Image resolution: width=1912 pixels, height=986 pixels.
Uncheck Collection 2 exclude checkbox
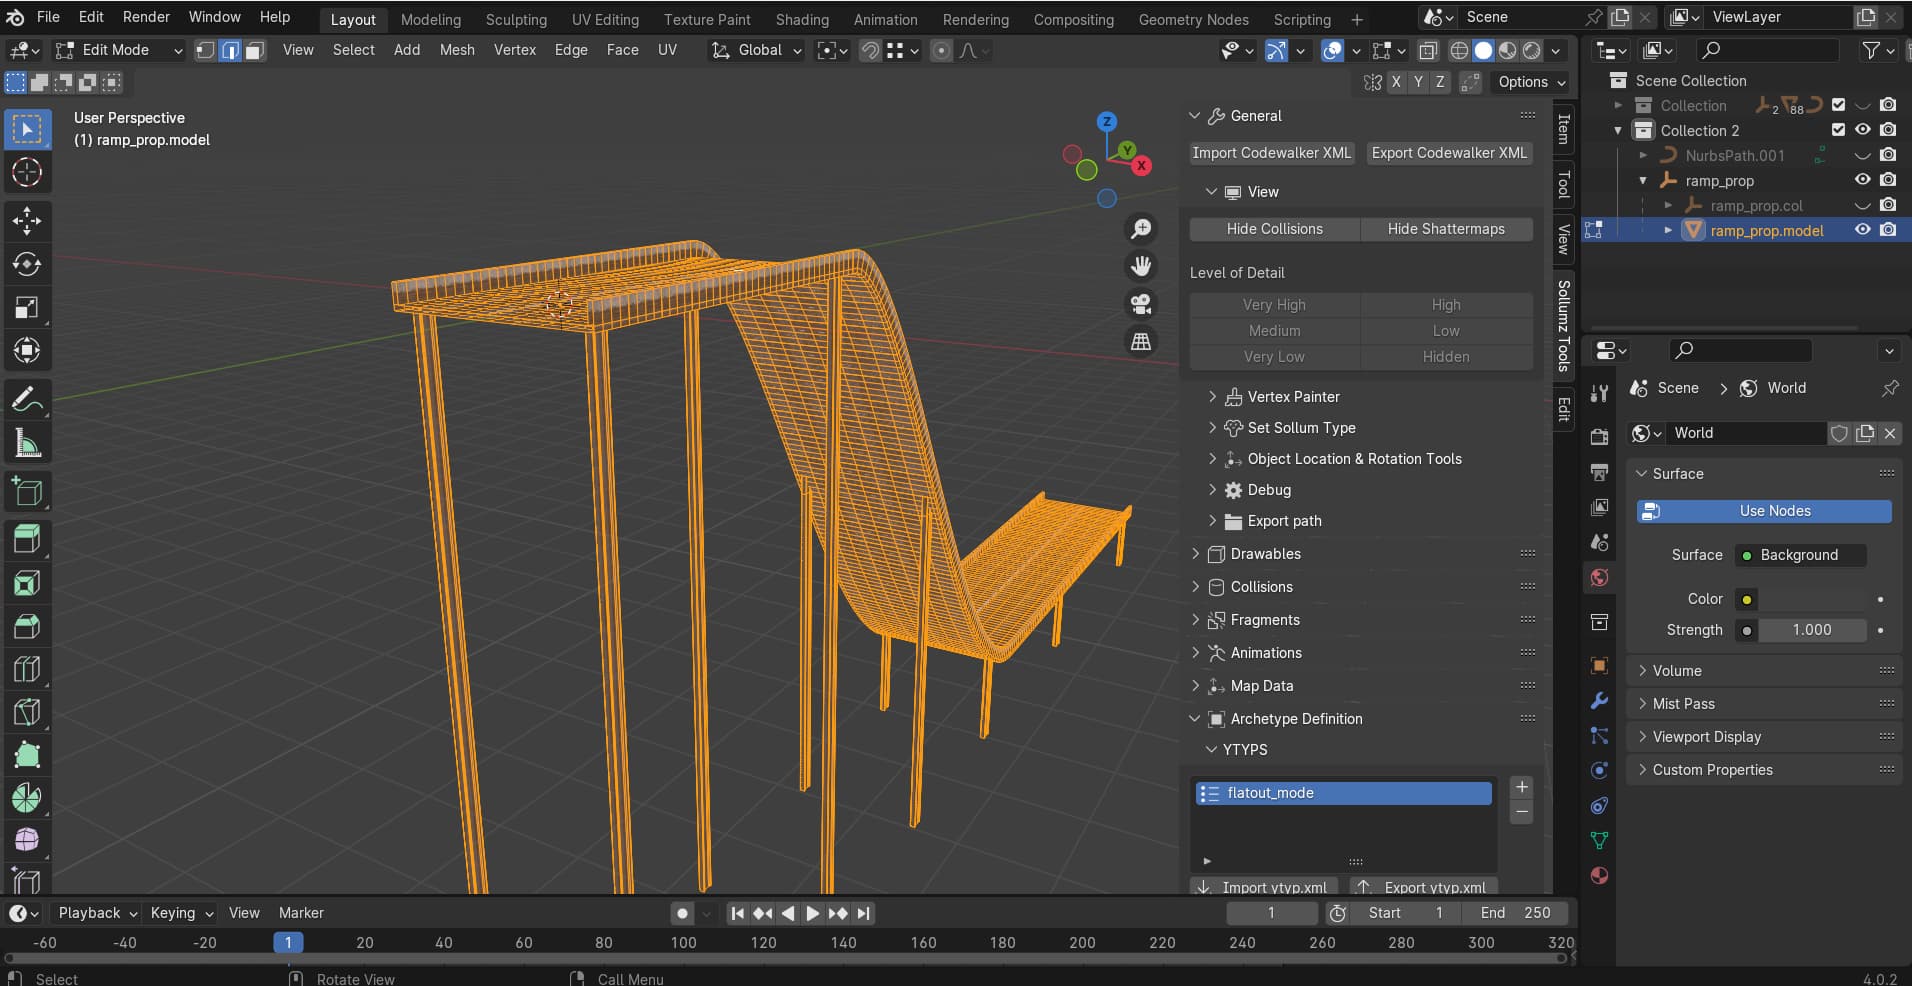pyautogui.click(x=1838, y=130)
